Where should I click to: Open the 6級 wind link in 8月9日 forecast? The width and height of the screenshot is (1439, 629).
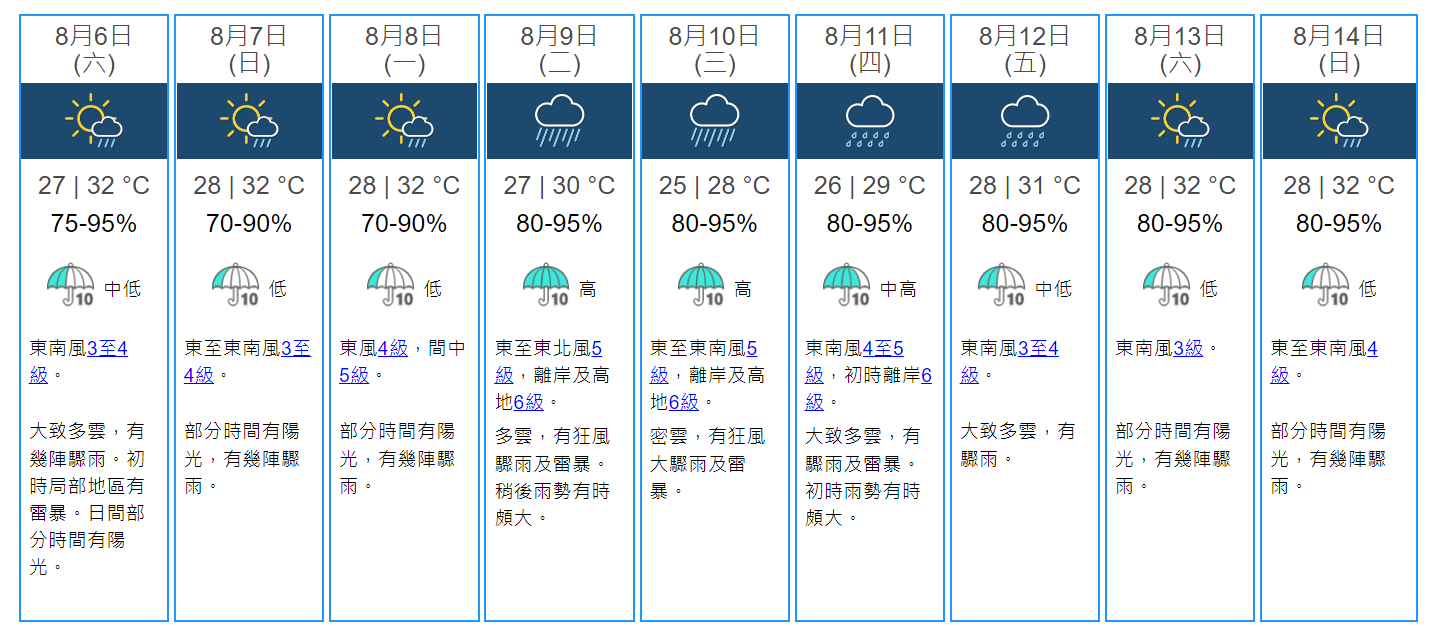(x=529, y=402)
